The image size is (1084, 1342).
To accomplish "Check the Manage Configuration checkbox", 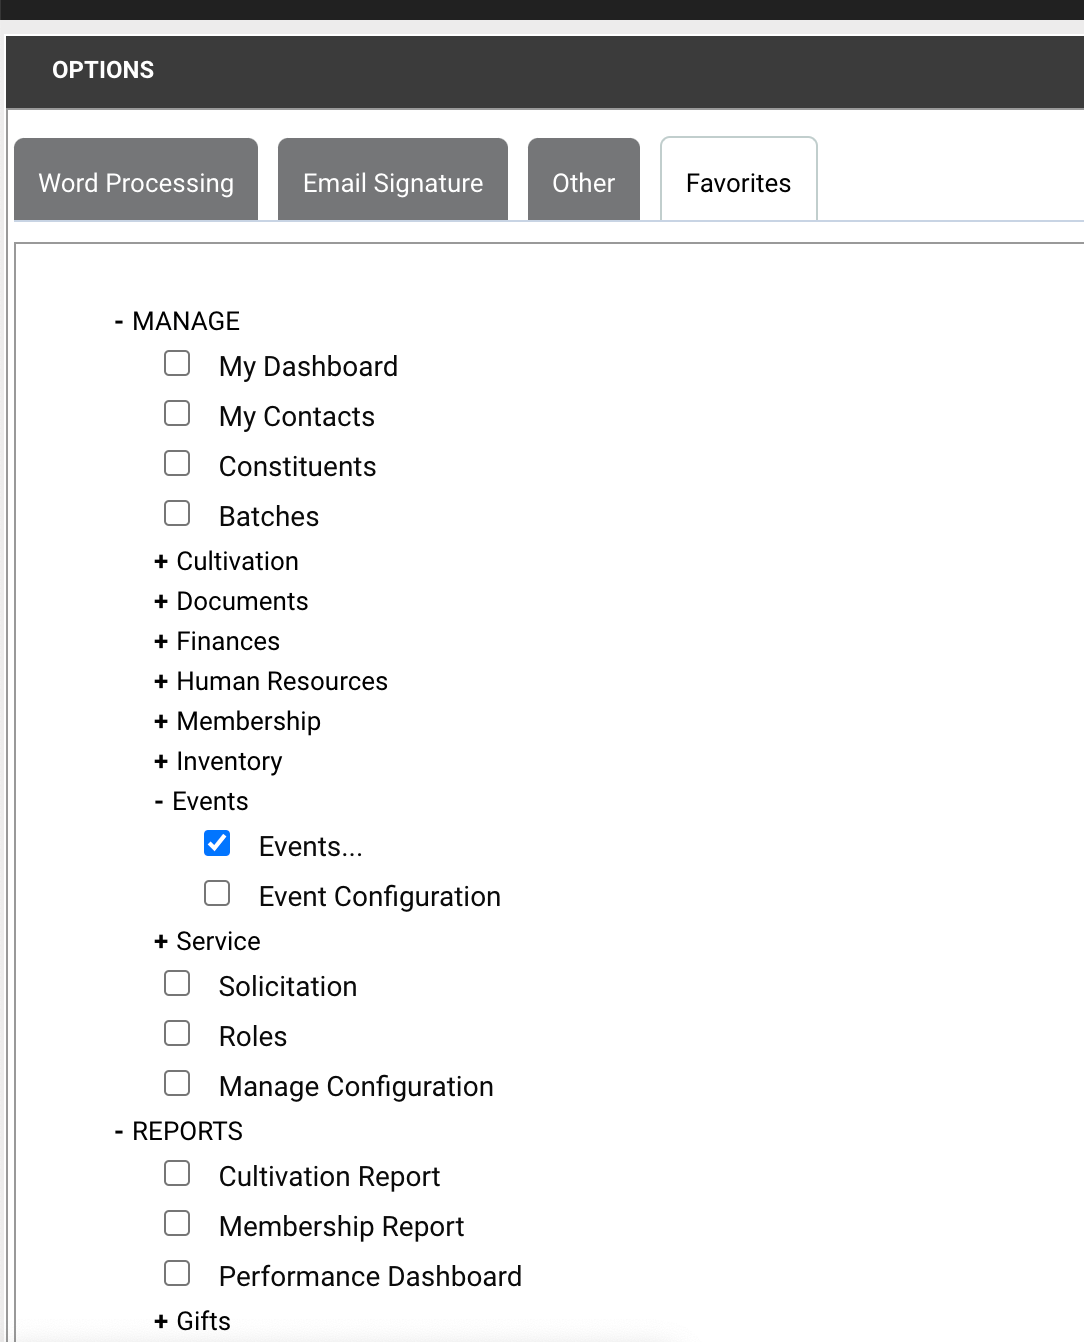I will (177, 1083).
